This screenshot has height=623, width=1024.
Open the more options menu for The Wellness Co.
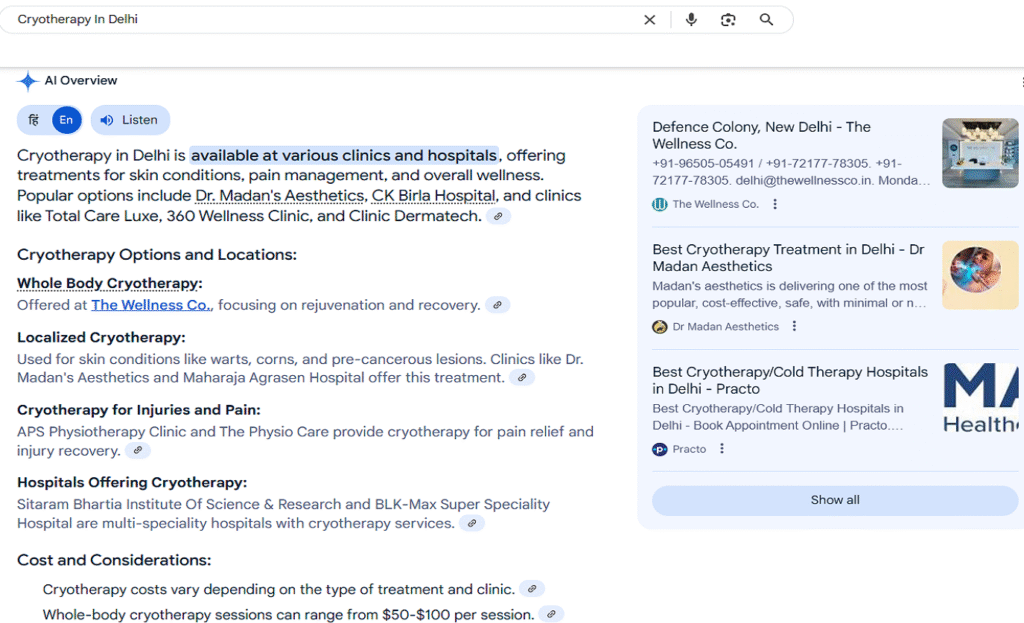775,204
